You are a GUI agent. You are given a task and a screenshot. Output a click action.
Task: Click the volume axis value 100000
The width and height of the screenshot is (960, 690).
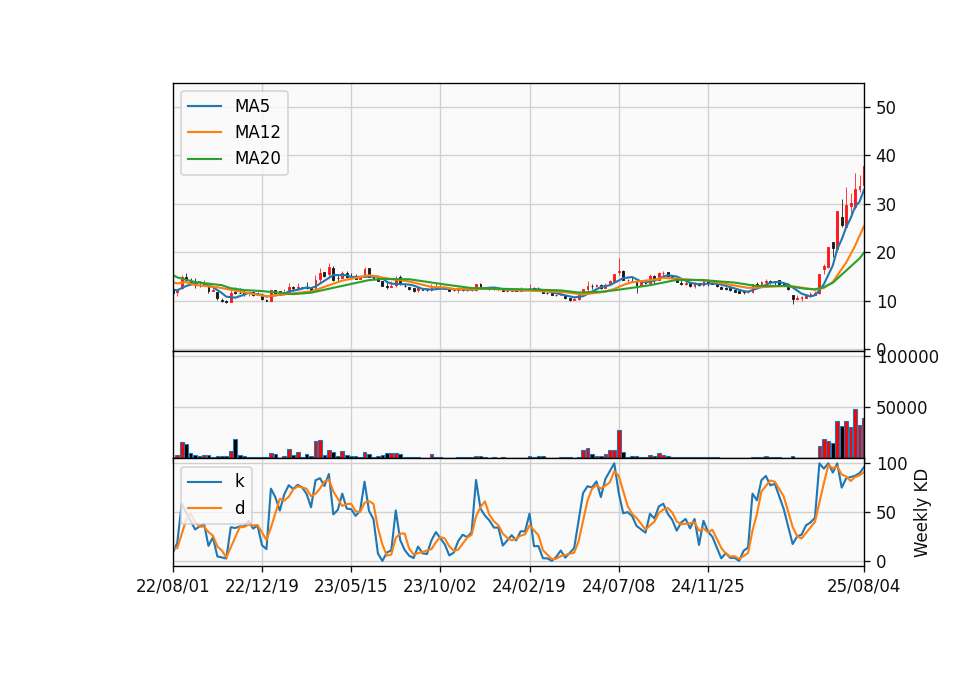tap(908, 358)
